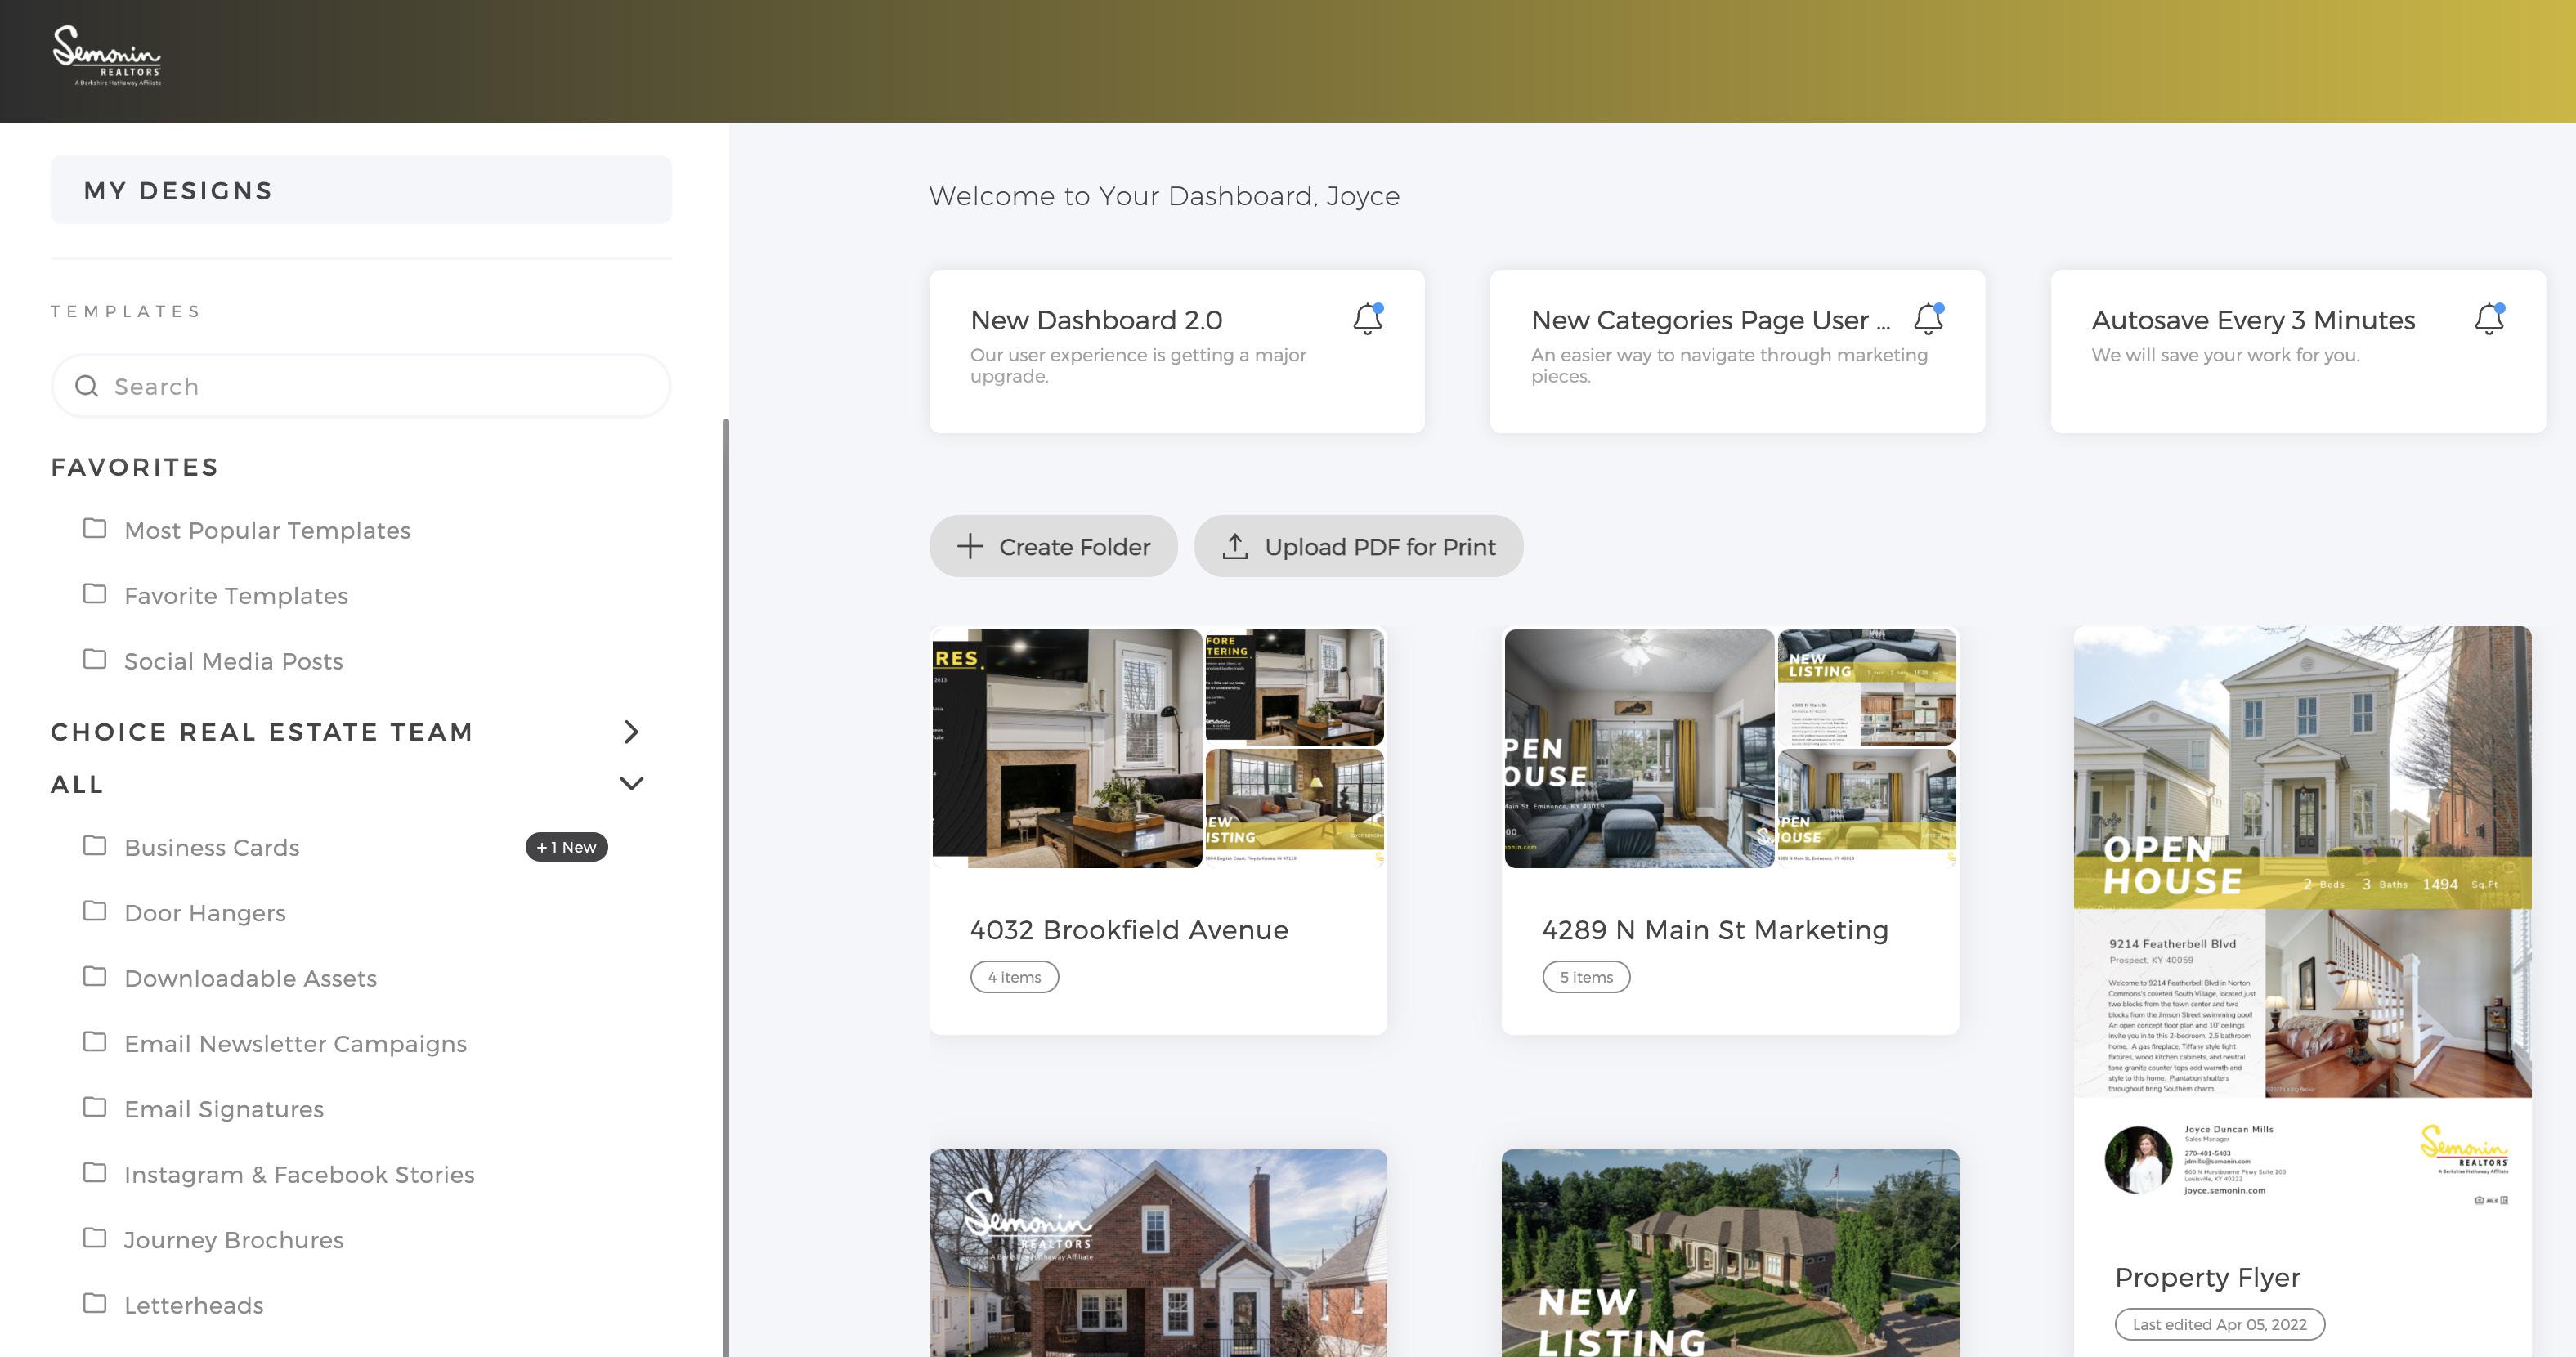This screenshot has width=2576, height=1357.
Task: Click the +1 New badge on Business Cards
Action: [x=566, y=847]
